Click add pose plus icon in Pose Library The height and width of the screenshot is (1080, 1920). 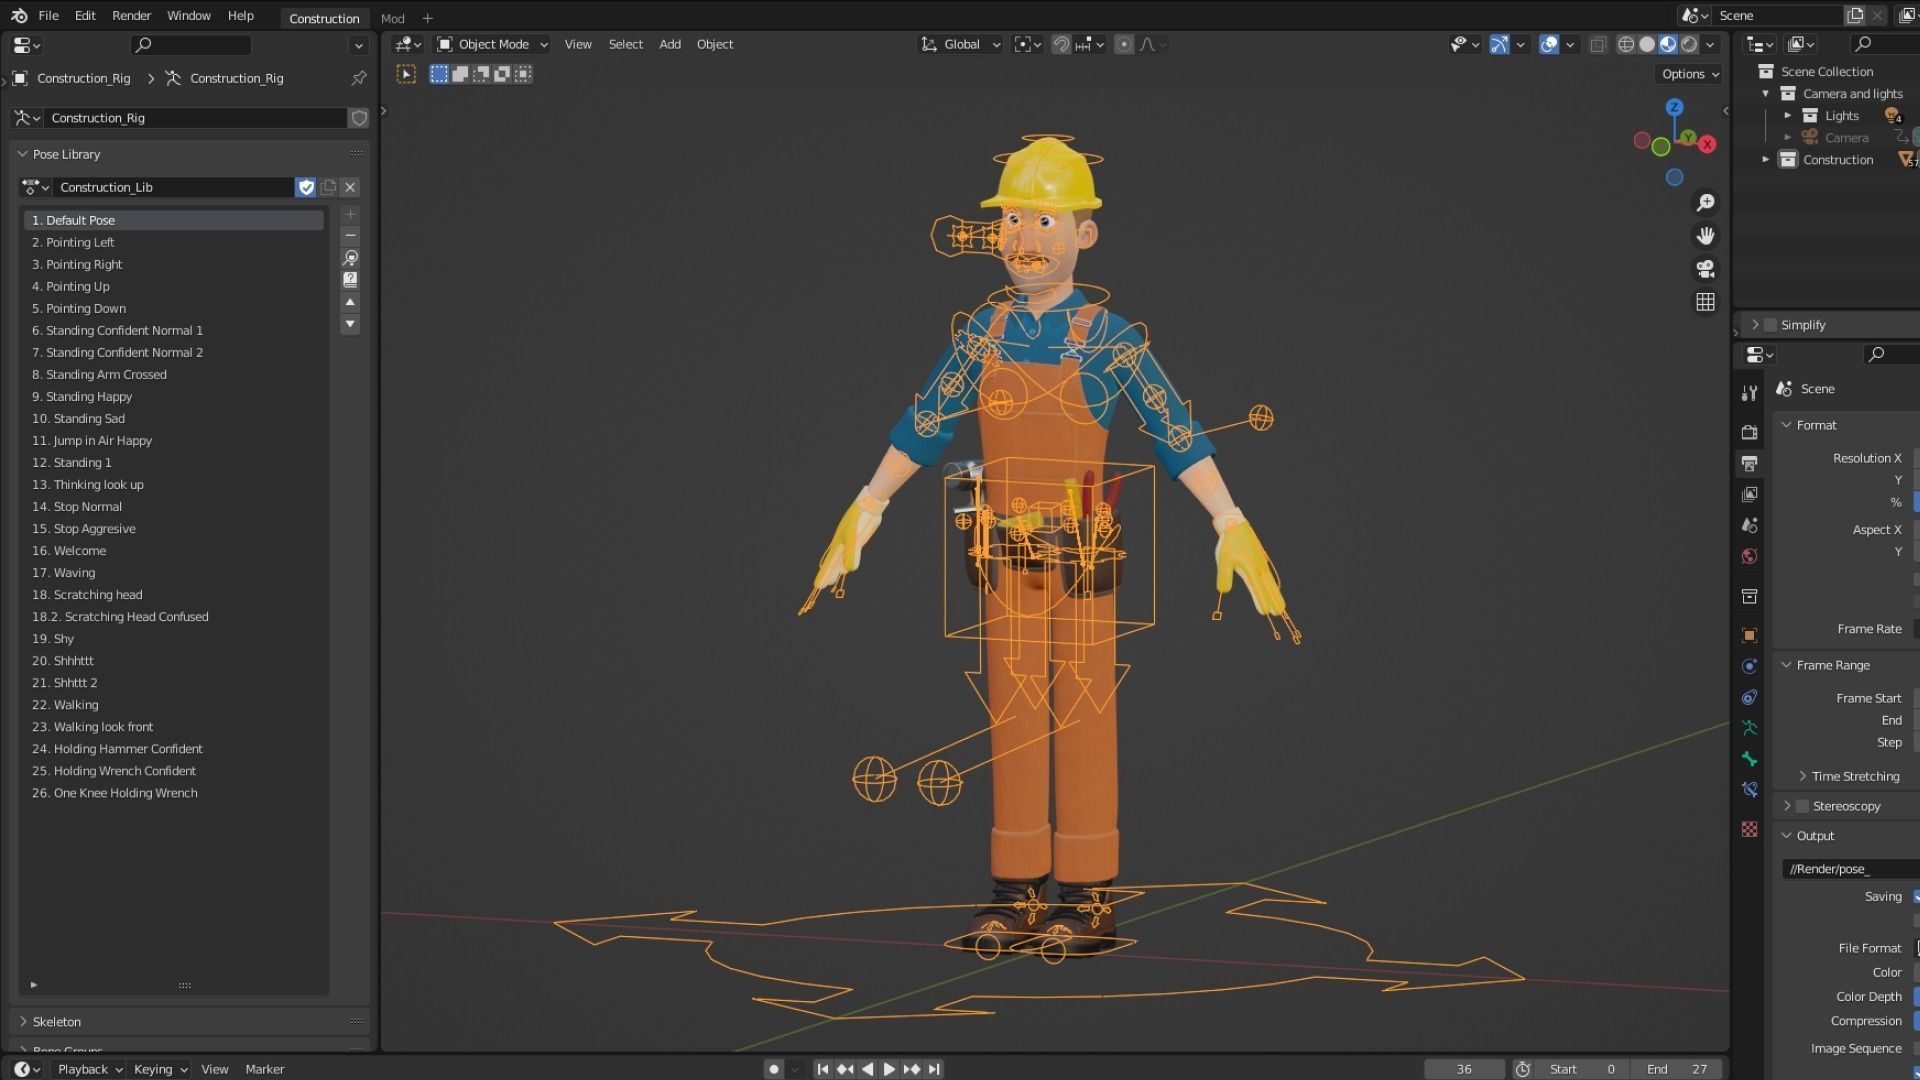point(350,214)
